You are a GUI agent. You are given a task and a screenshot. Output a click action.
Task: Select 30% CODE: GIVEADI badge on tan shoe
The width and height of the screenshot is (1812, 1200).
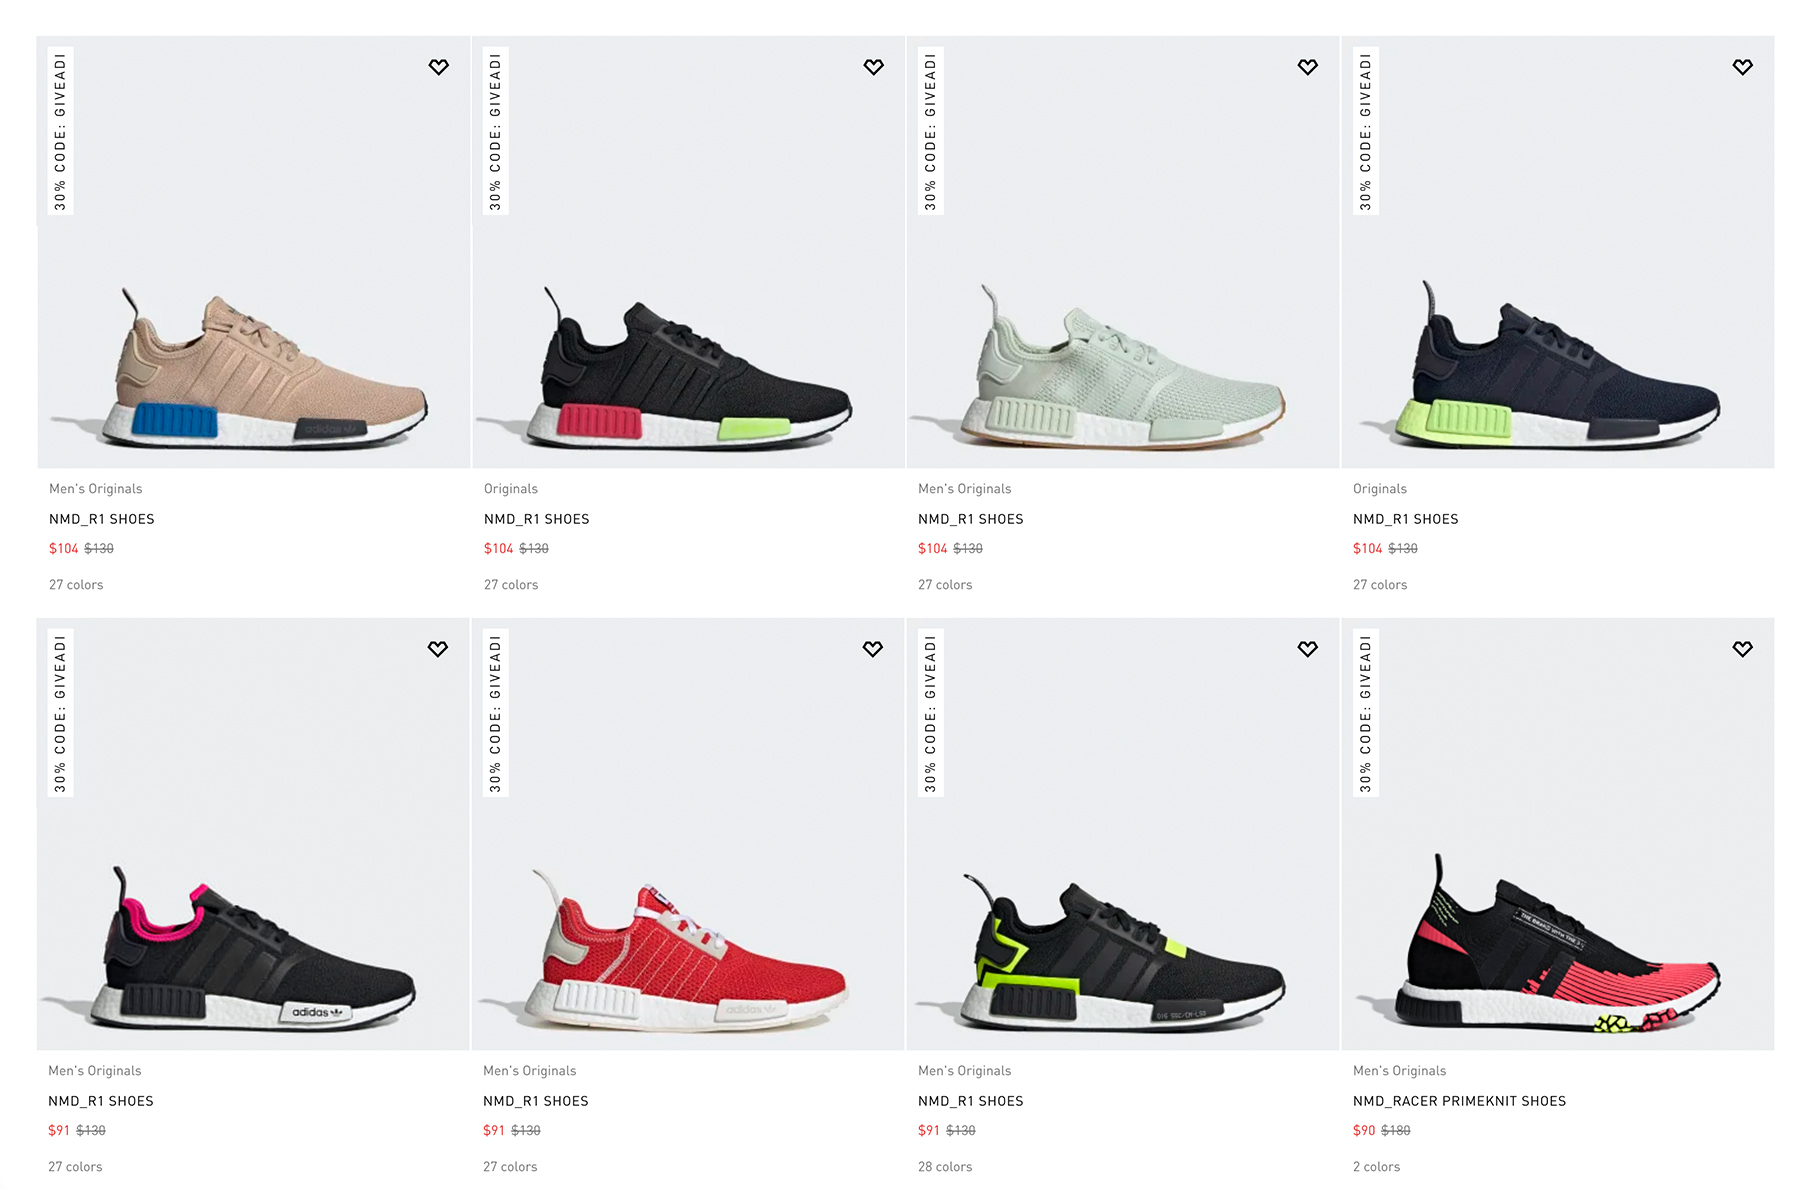pyautogui.click(x=61, y=131)
